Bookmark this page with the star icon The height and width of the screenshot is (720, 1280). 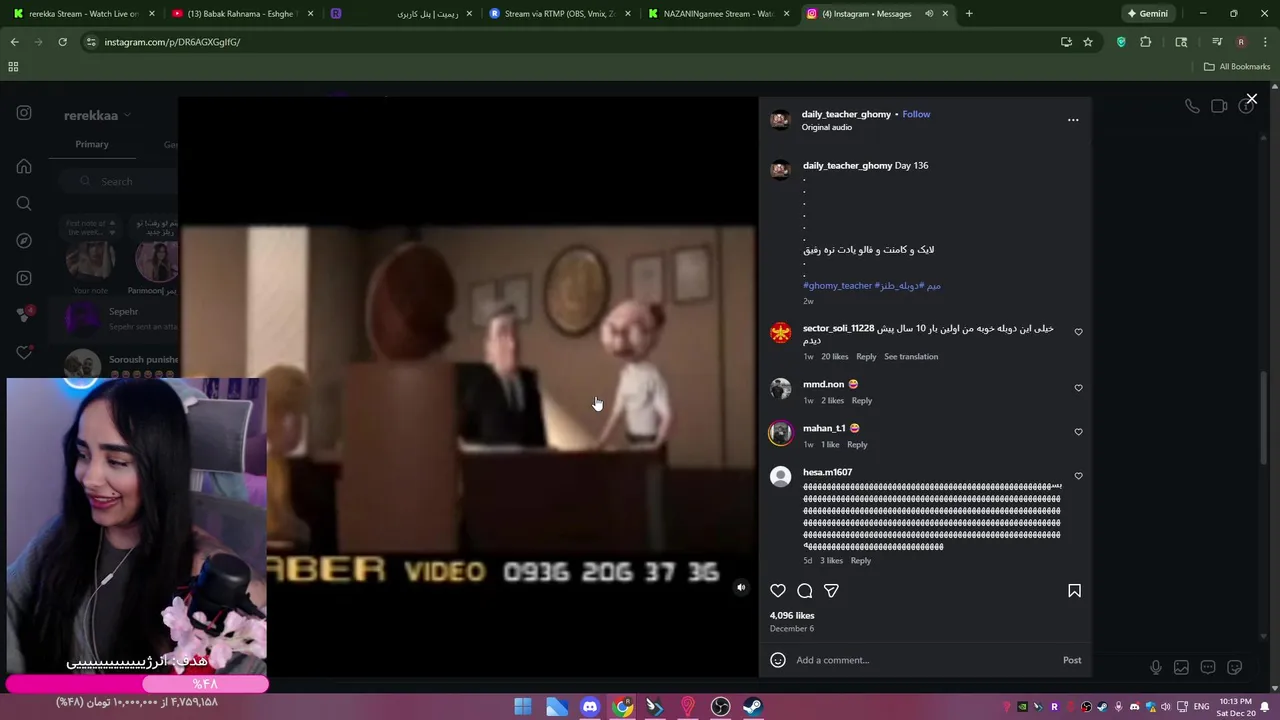tap(1088, 42)
